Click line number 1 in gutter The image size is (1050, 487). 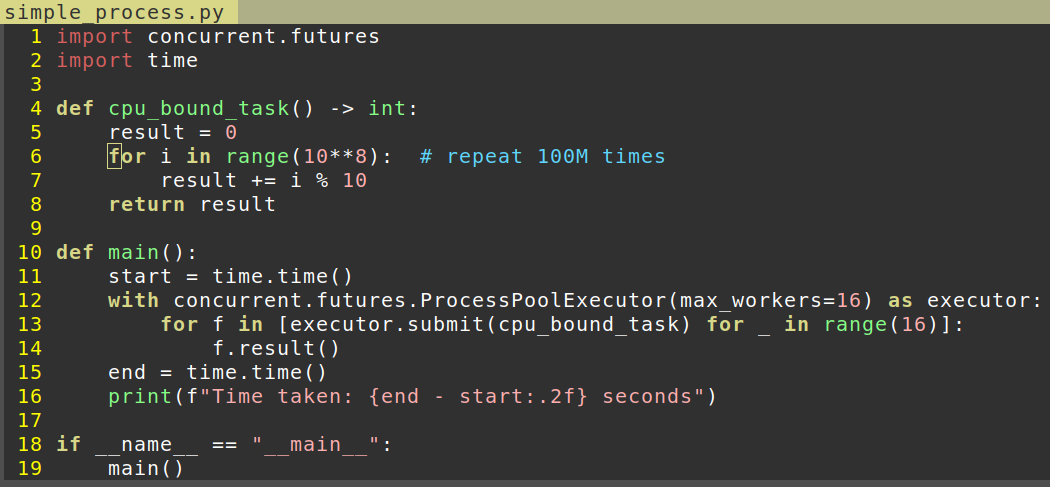pos(35,36)
